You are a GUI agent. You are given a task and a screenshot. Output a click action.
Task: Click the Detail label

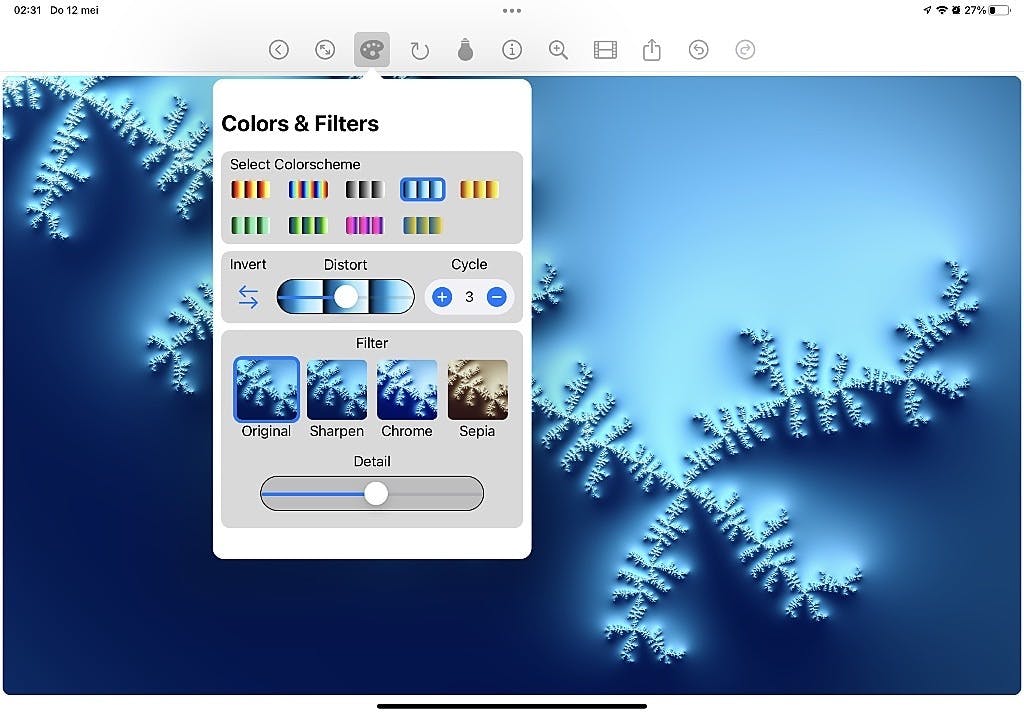[x=372, y=461]
